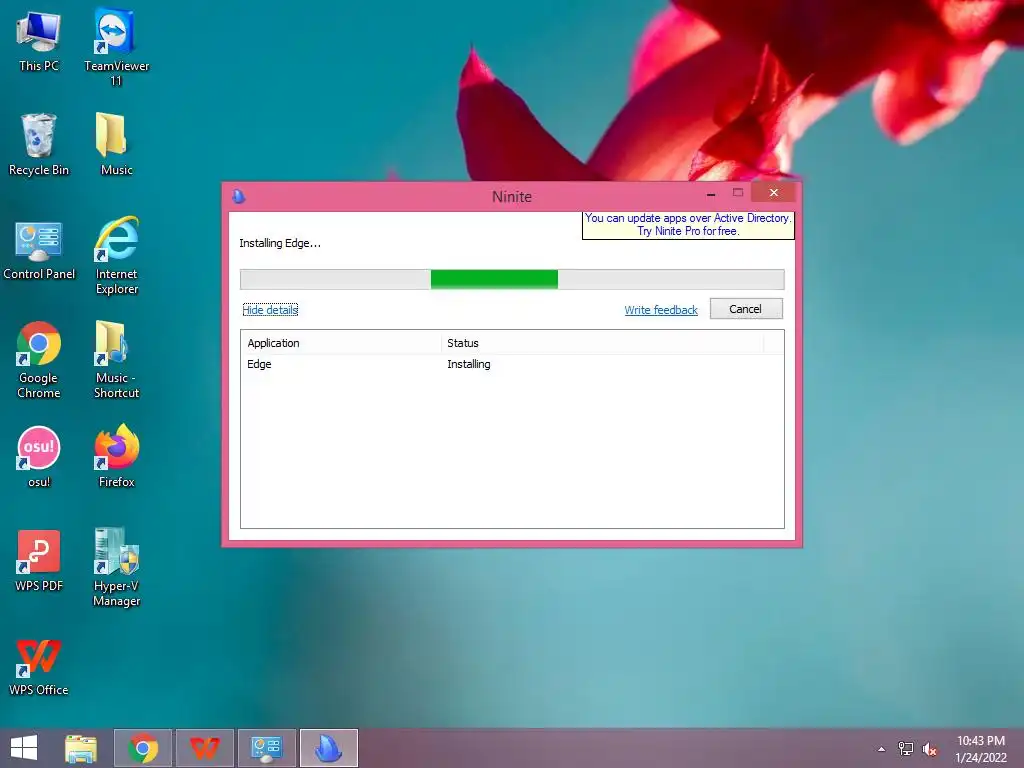Click the Status column header
This screenshot has width=1024, height=768.
click(x=602, y=343)
